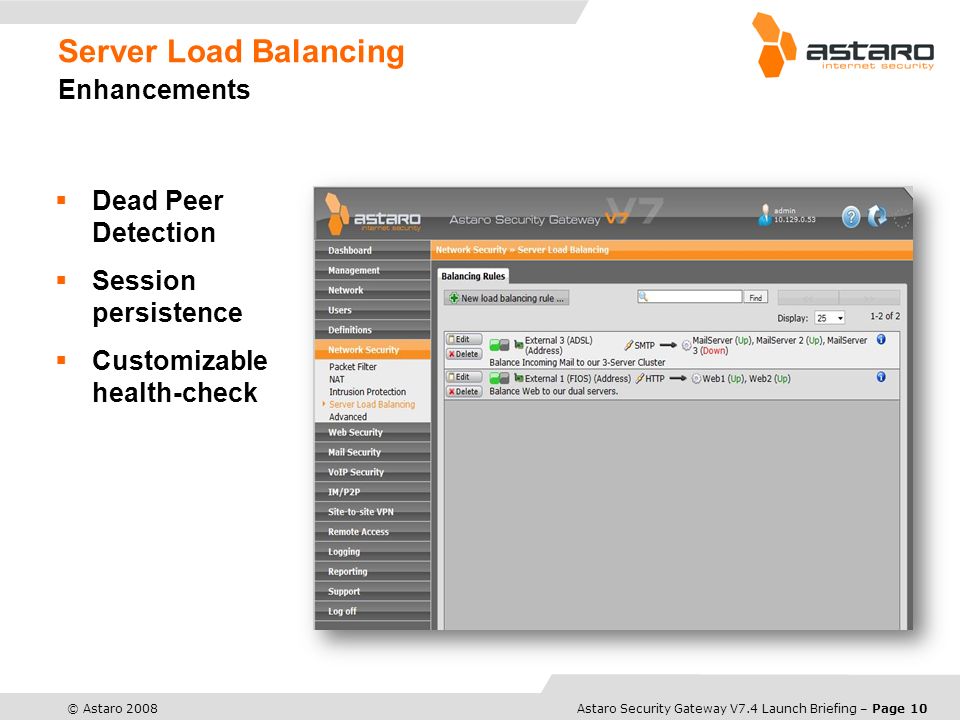Open the help question mark icon
The width and height of the screenshot is (960, 720).
click(x=850, y=217)
